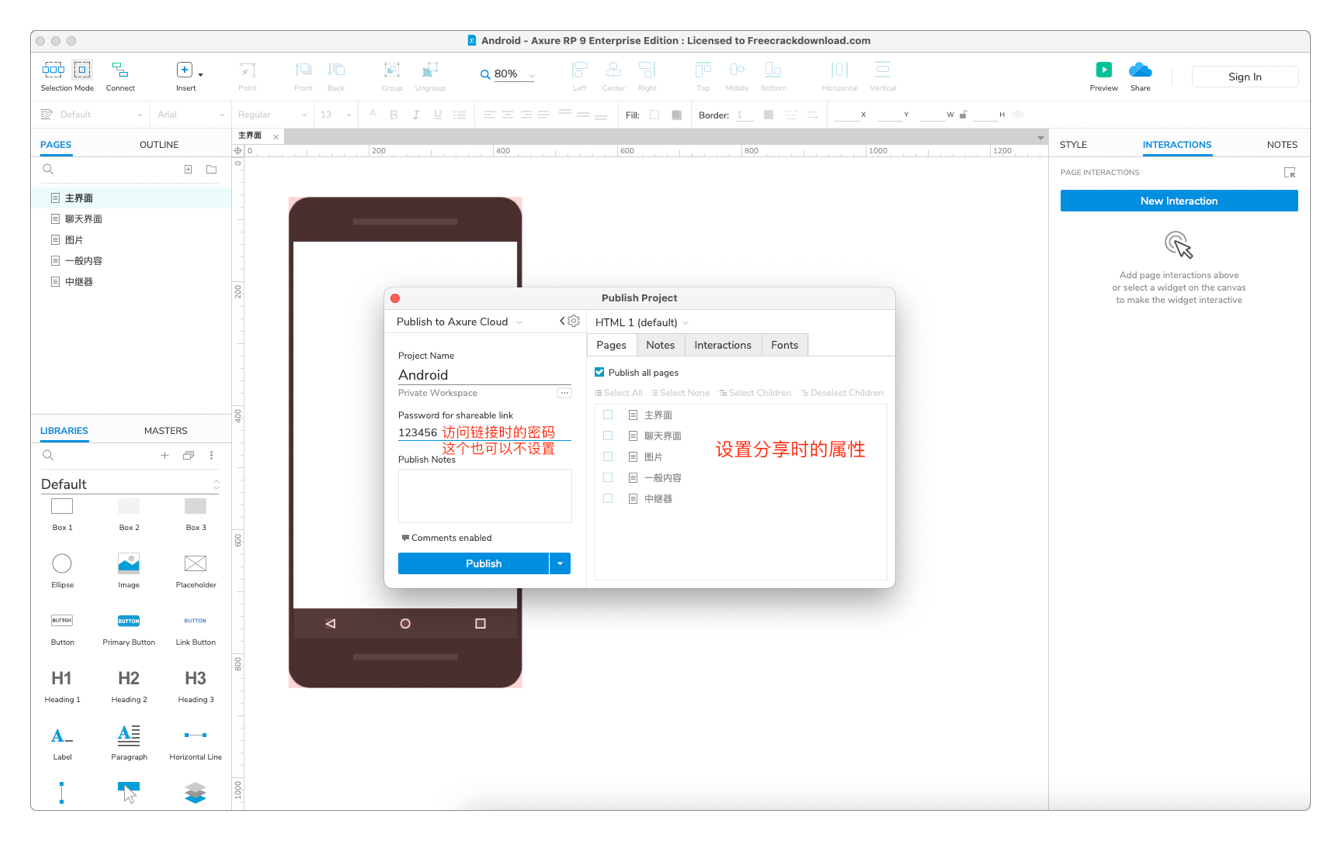Add a new folder in Pages panel
Image resolution: width=1341 pixels, height=841 pixels.
211,170
